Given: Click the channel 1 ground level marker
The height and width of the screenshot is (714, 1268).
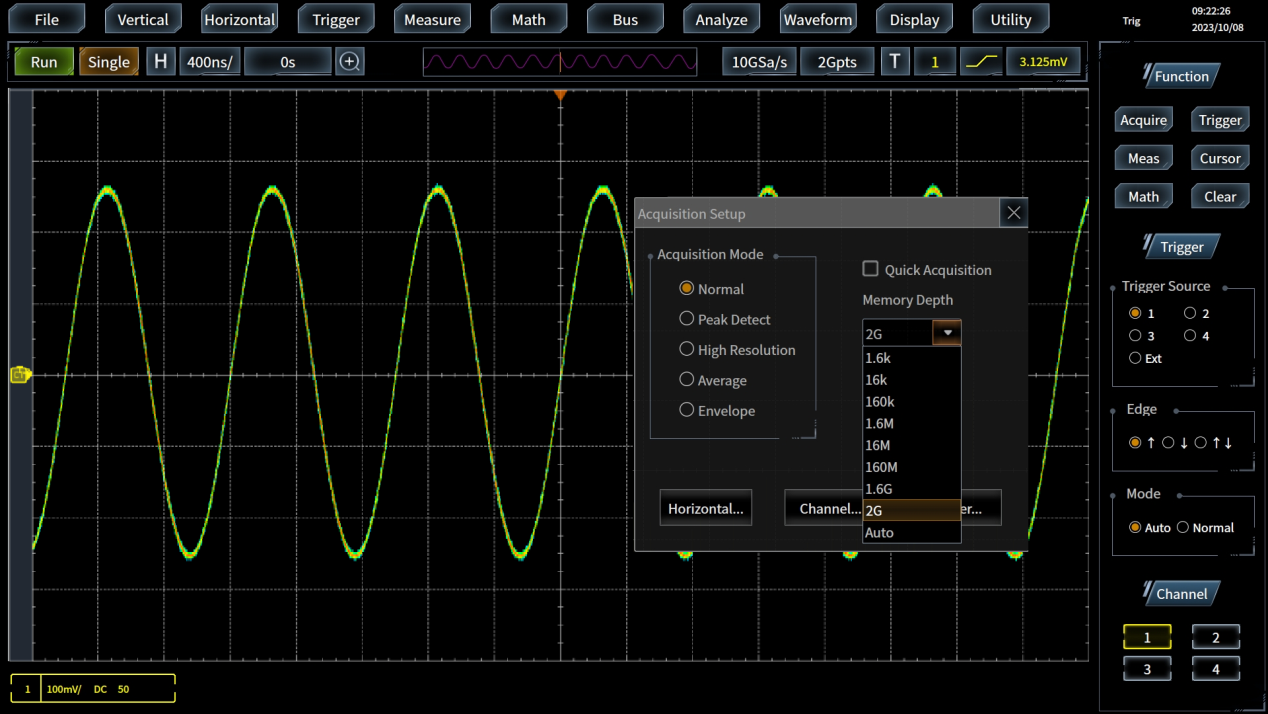Looking at the screenshot, I should coord(20,375).
